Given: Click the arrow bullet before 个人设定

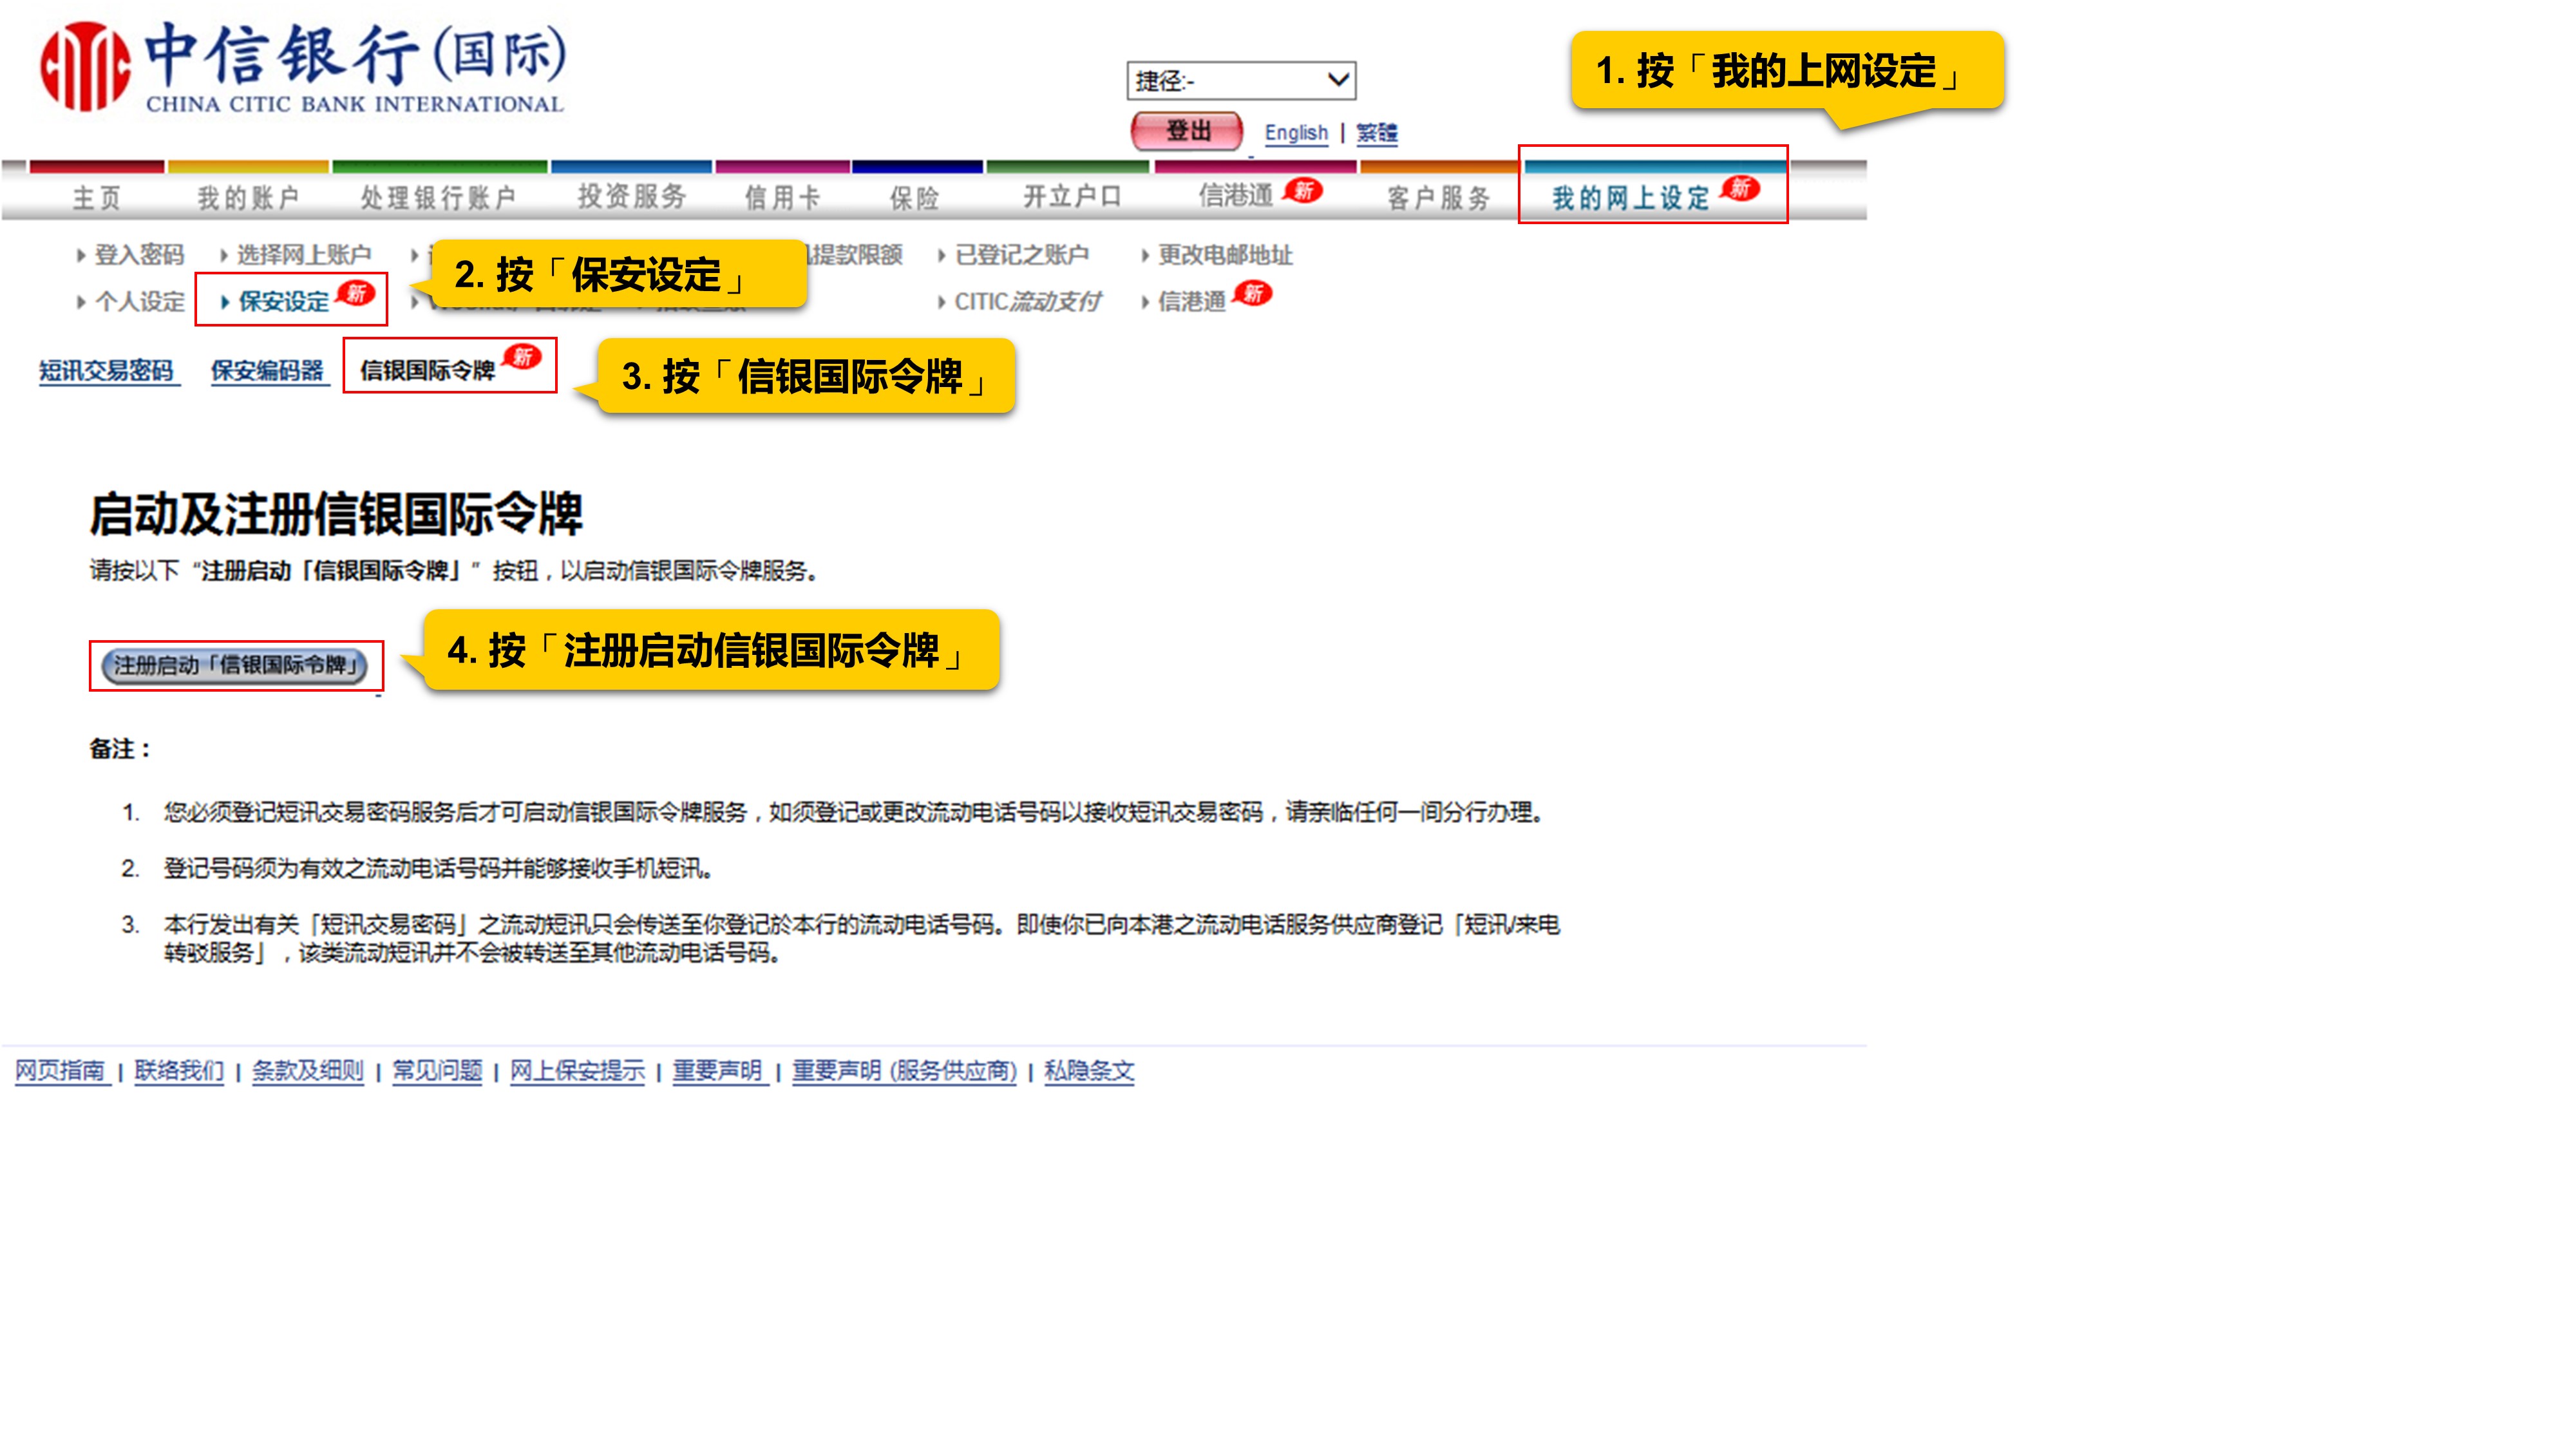Looking at the screenshot, I should pyautogui.click(x=81, y=302).
